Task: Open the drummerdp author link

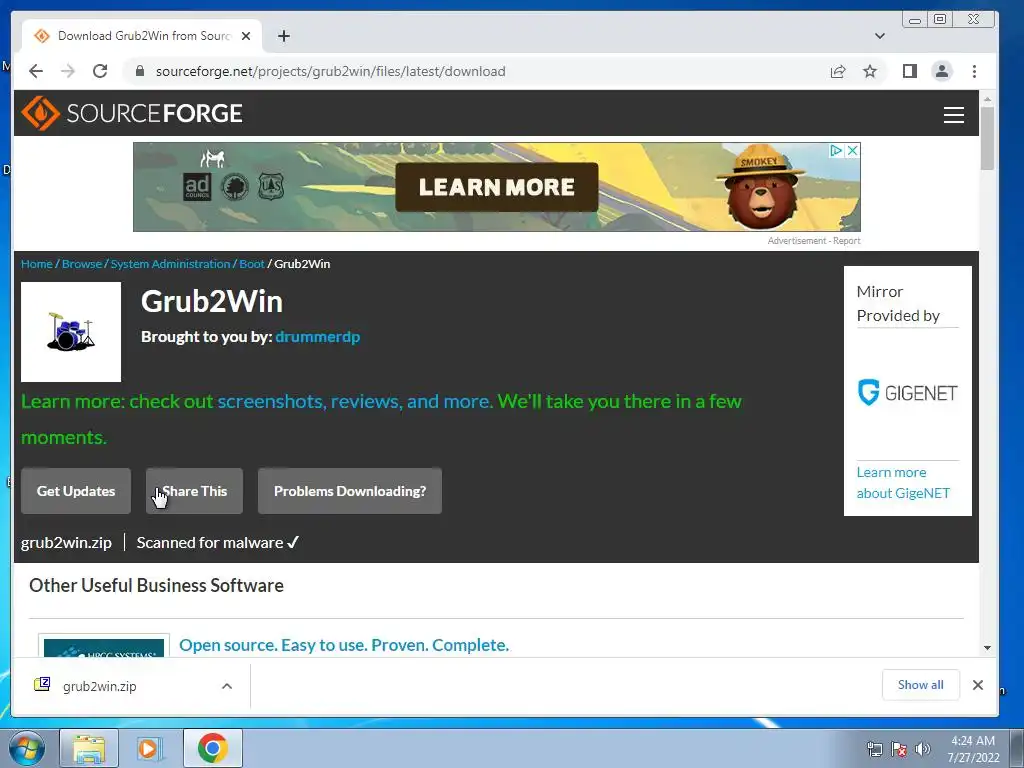Action: point(317,337)
